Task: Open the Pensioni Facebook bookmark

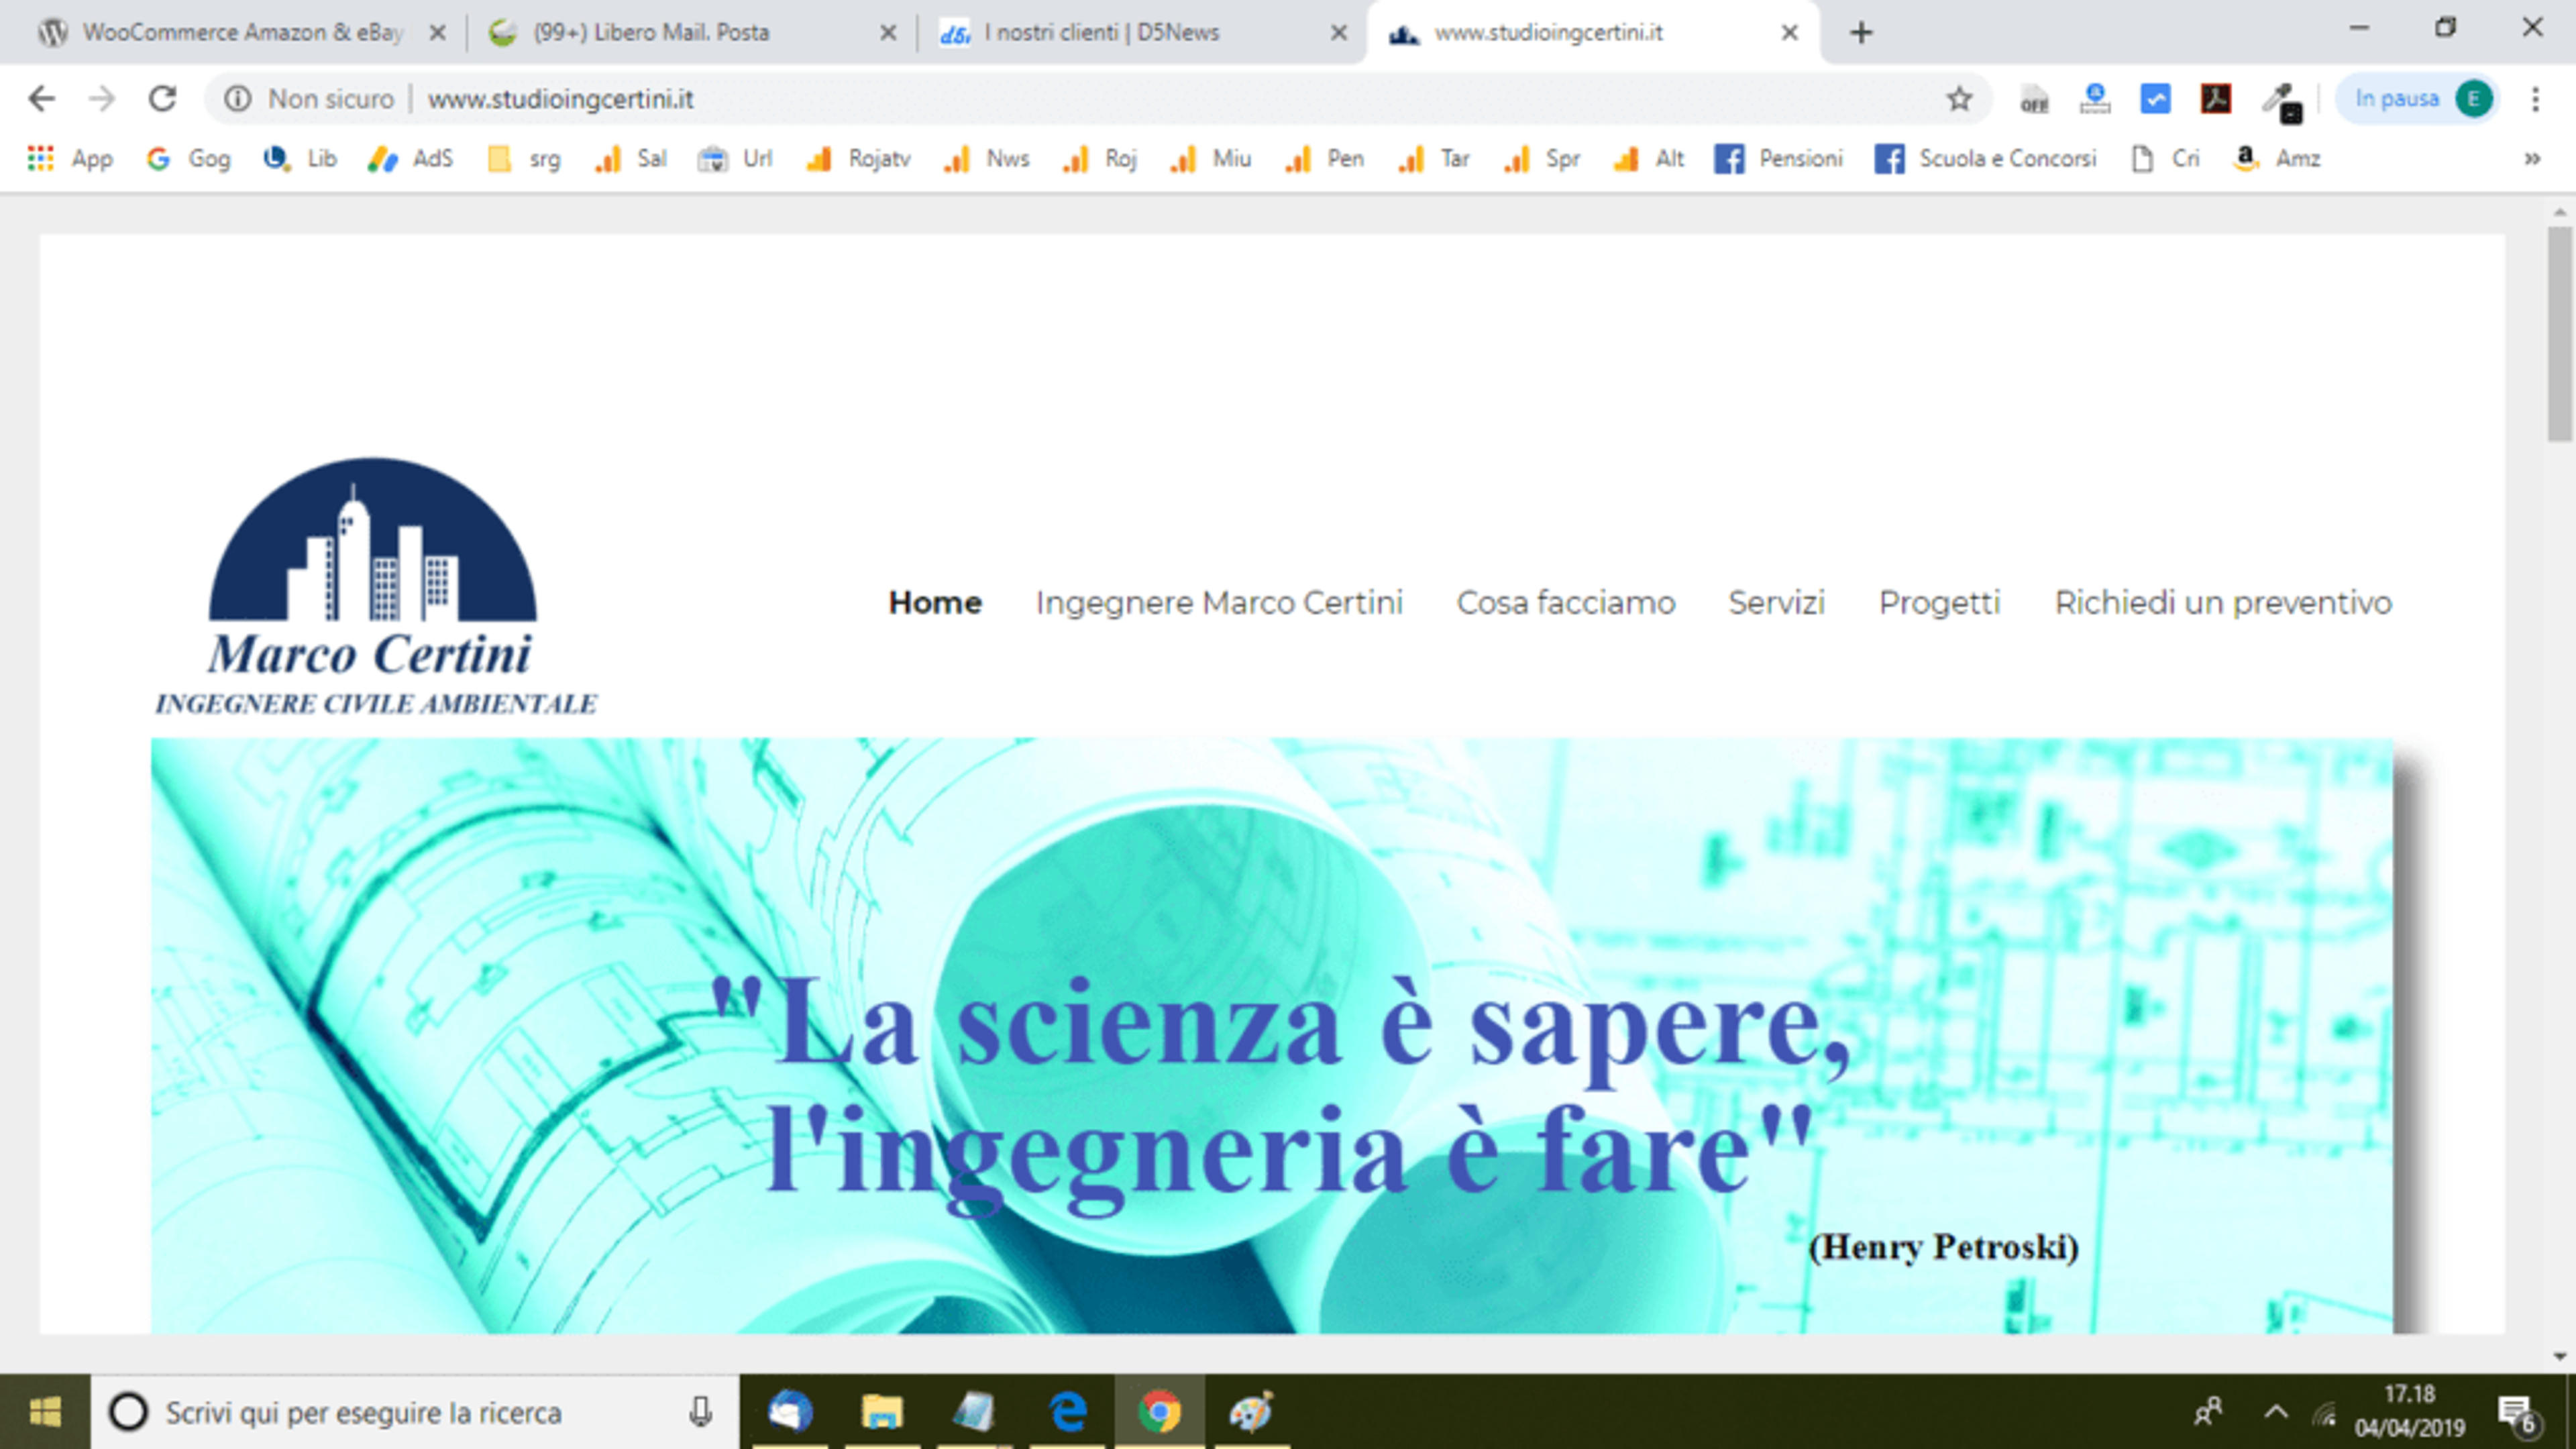Action: [x=1778, y=158]
